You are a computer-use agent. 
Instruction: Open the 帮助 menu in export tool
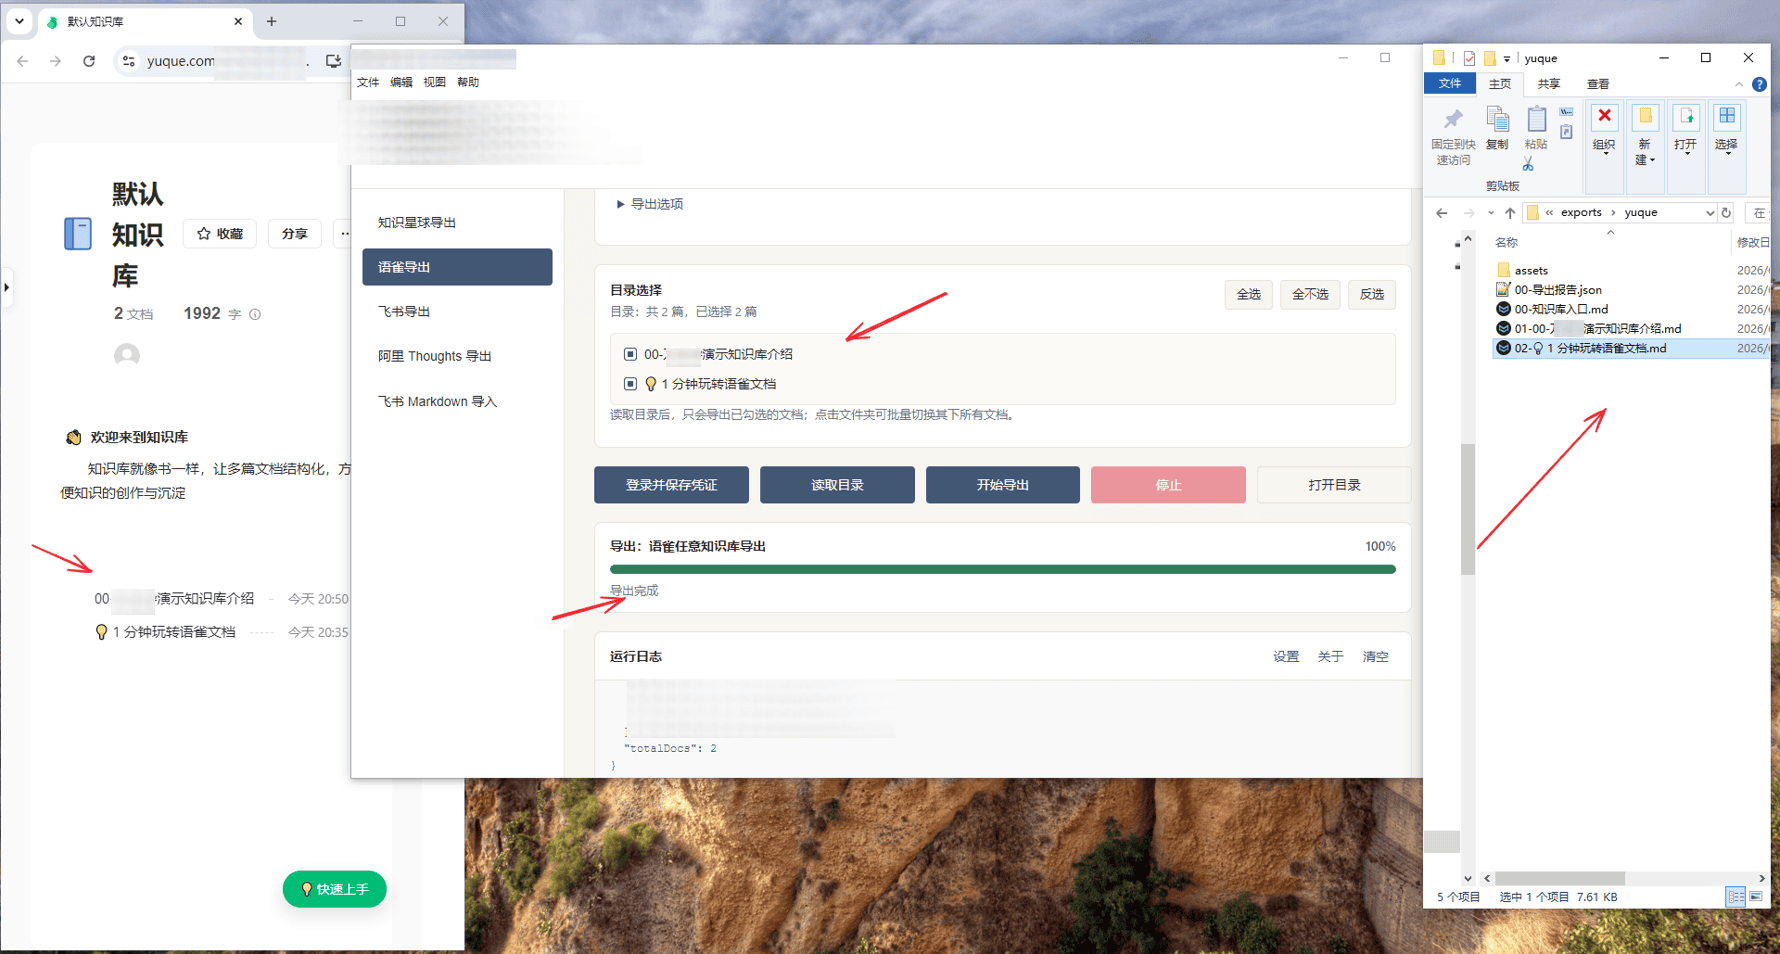coord(468,82)
